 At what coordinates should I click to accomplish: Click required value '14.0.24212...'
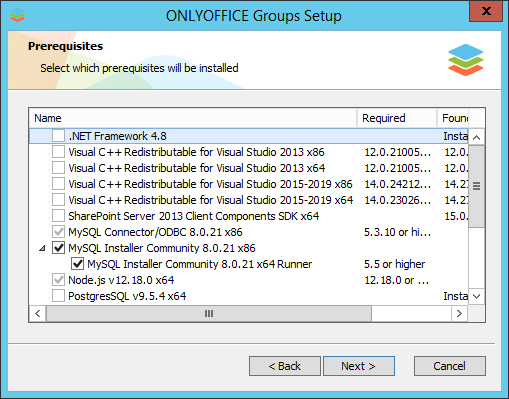(397, 184)
